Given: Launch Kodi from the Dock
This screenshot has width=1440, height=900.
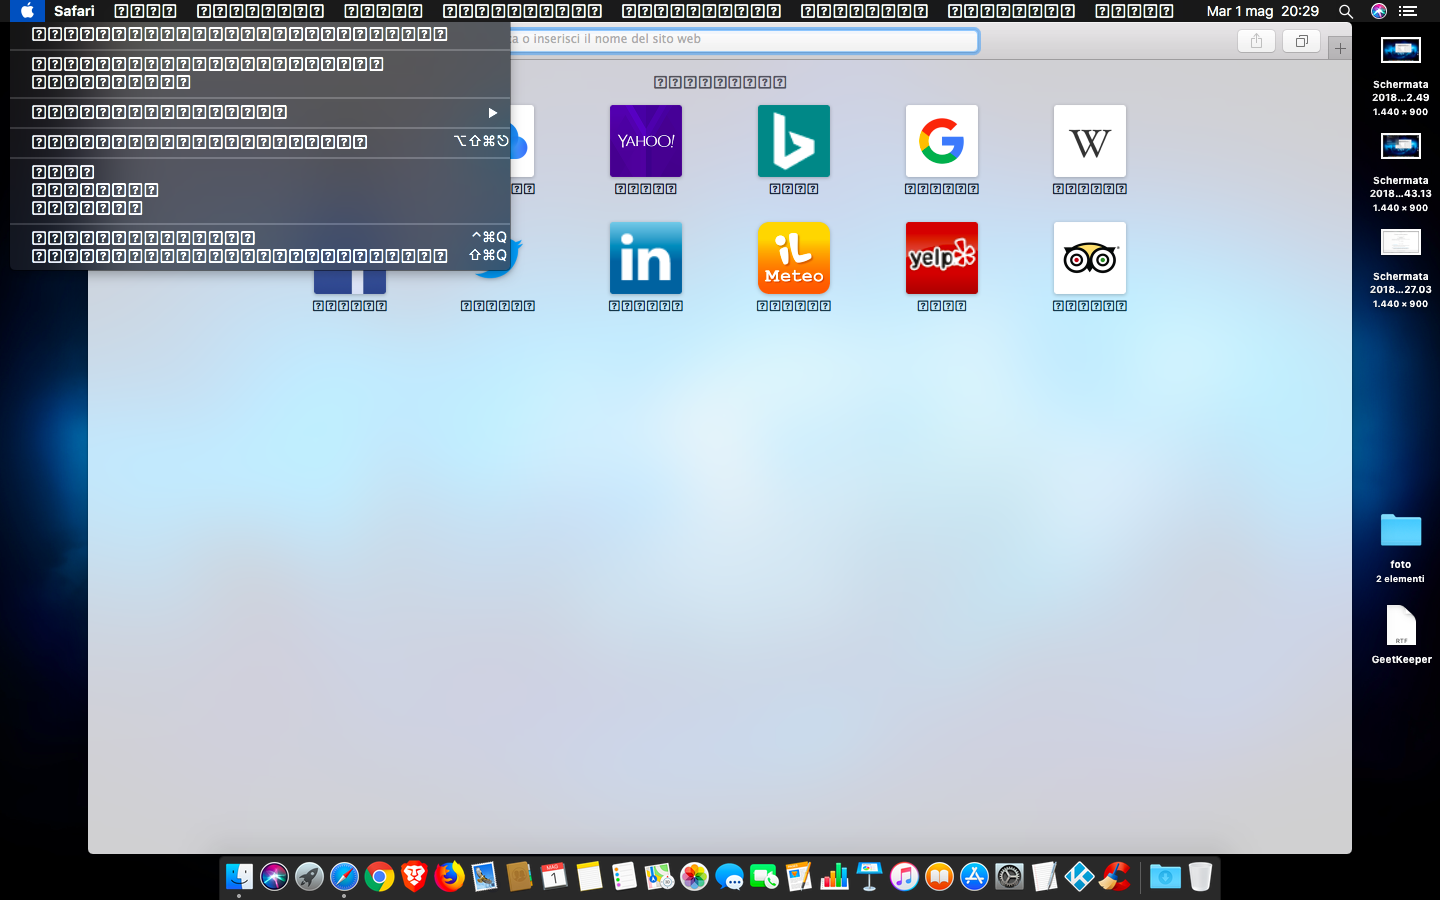Looking at the screenshot, I should click(x=1079, y=877).
